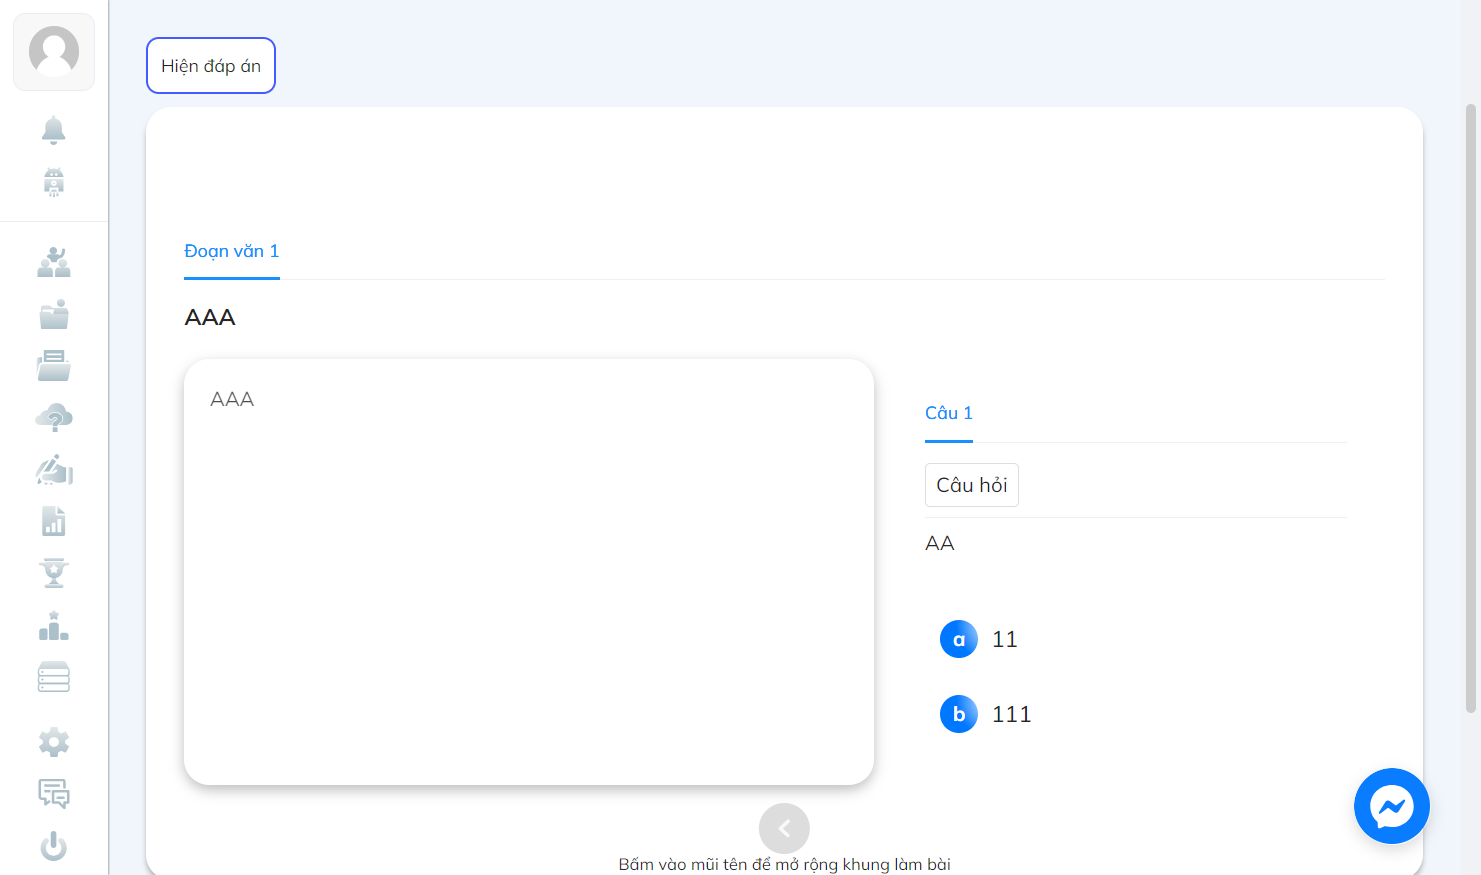Switch to the Câu 1 tab
This screenshot has width=1481, height=875.
(x=949, y=414)
